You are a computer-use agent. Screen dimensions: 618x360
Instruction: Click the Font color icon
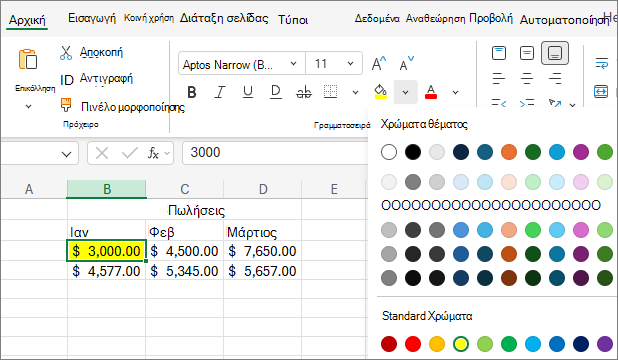point(431,92)
